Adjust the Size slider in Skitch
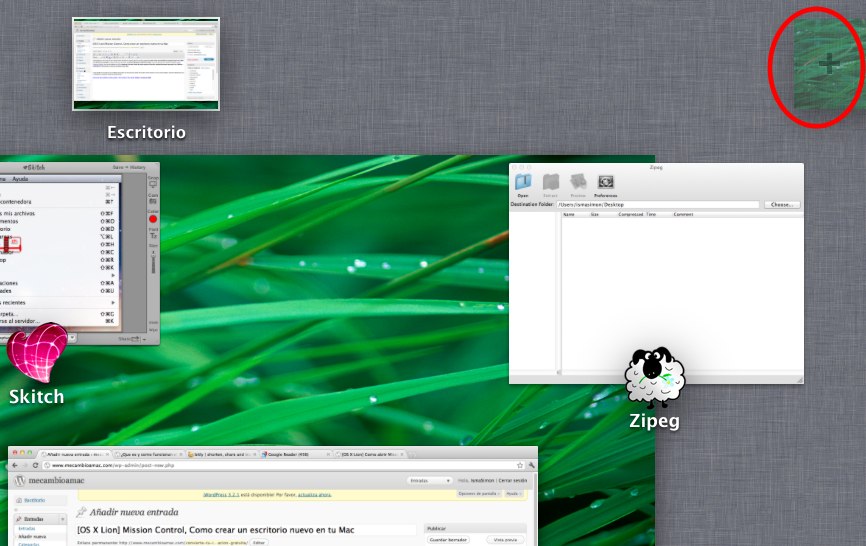Image resolution: width=866 pixels, height=546 pixels. pyautogui.click(x=153, y=262)
